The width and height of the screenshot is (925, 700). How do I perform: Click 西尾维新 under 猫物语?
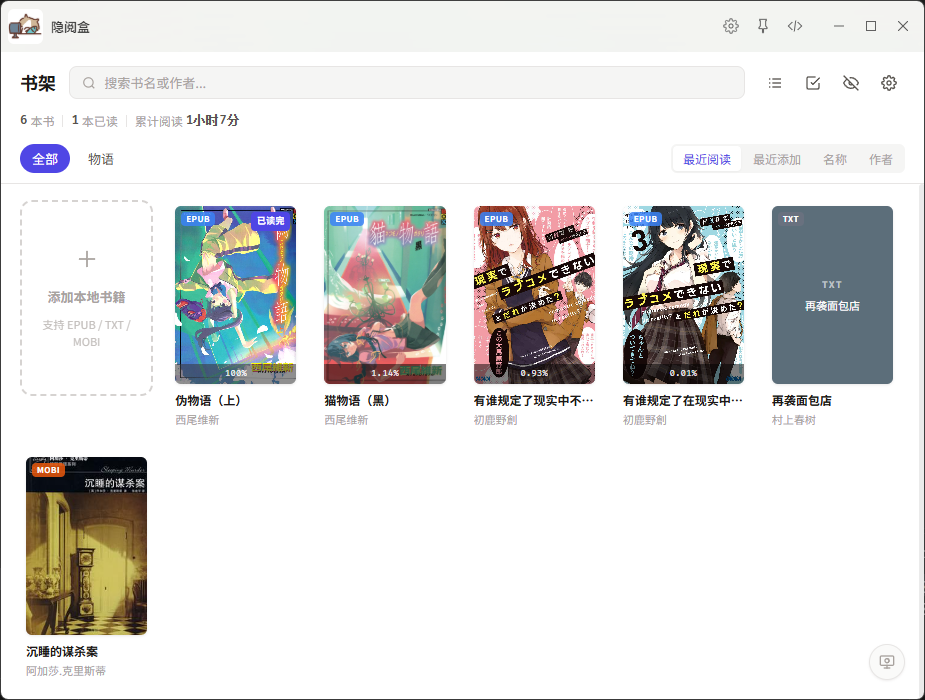point(346,420)
